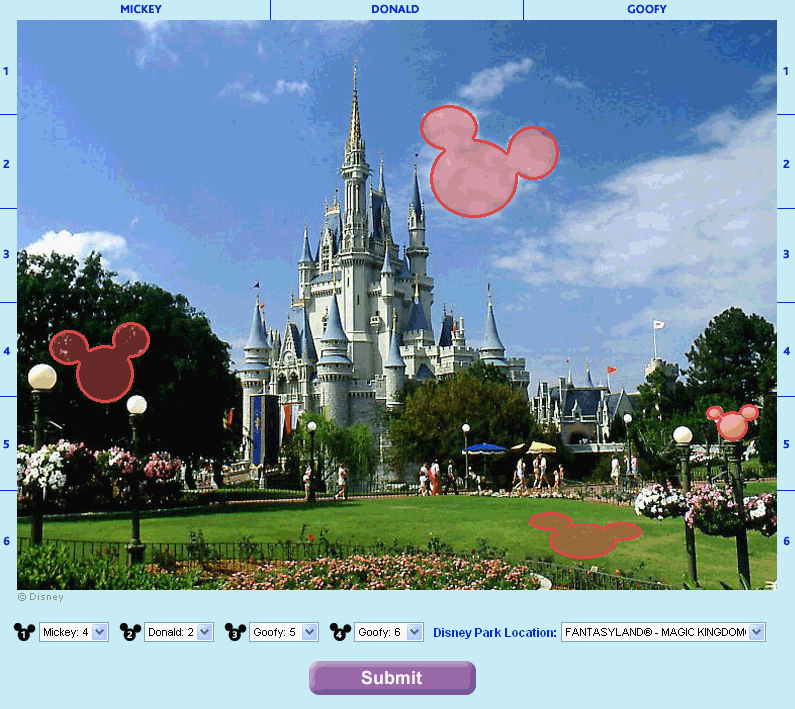Click the right row label 3
This screenshot has height=709, width=795.
786,254
